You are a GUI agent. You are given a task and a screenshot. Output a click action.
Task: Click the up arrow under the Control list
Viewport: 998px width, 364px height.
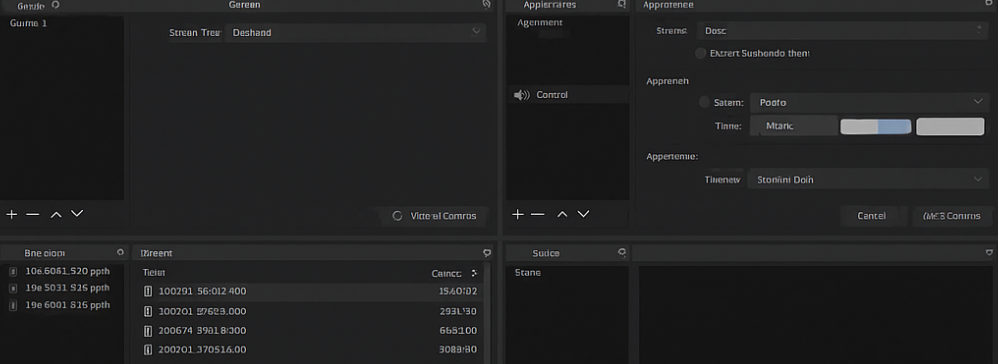pos(562,214)
